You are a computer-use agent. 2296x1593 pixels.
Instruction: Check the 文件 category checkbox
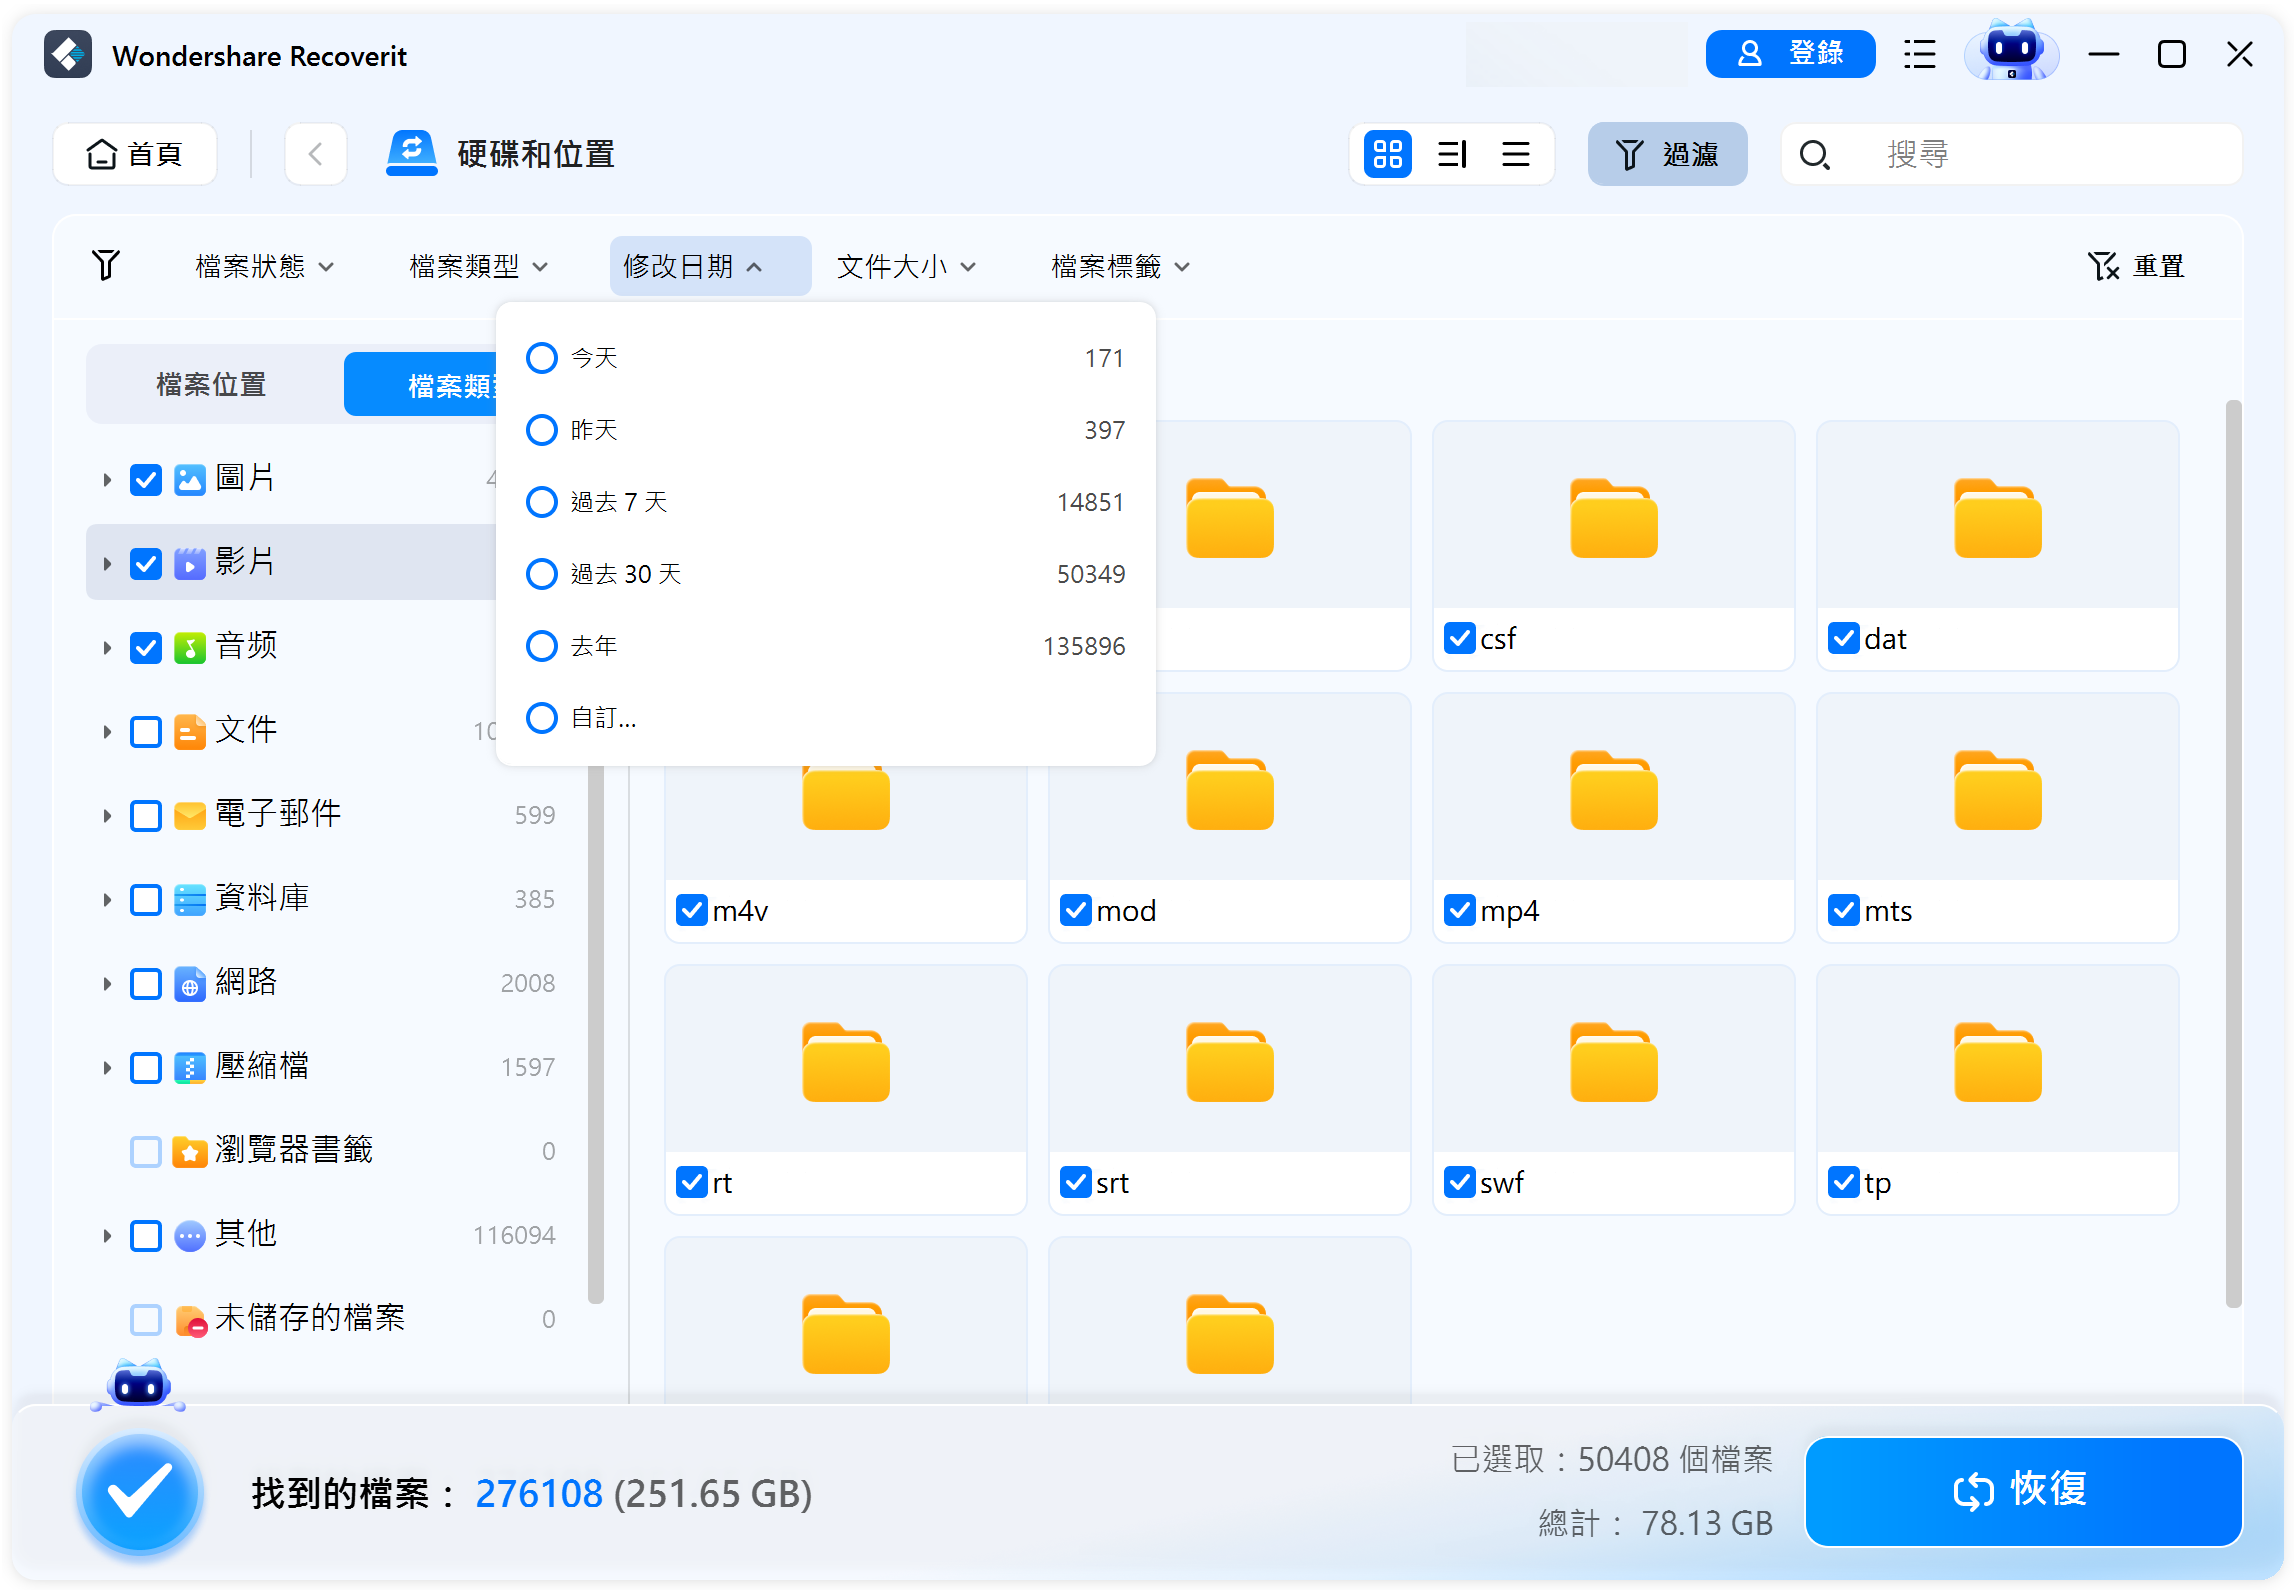146,731
